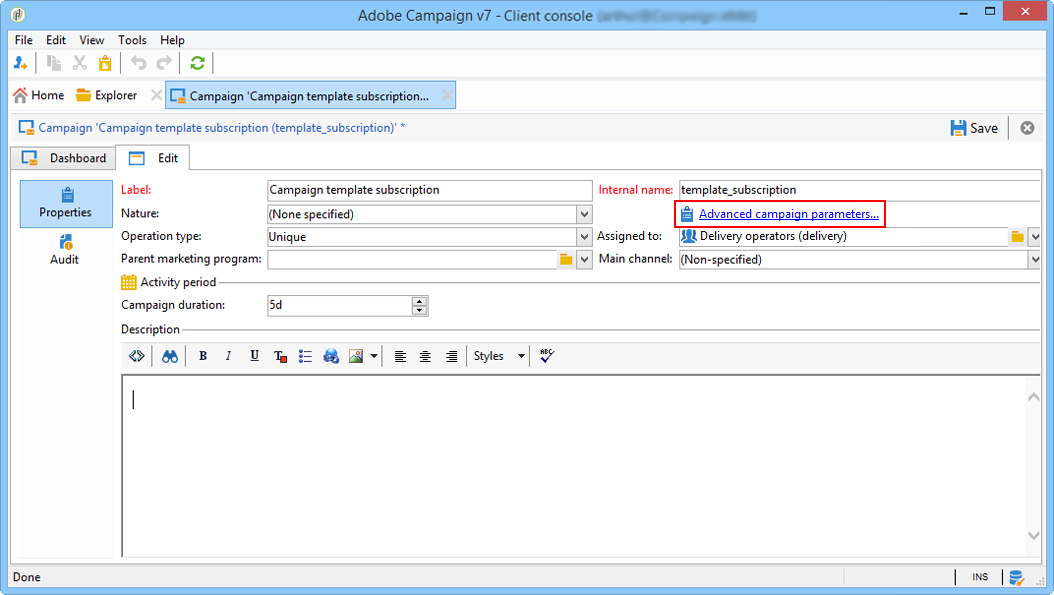Center align description text
1054x595 pixels.
[425, 356]
